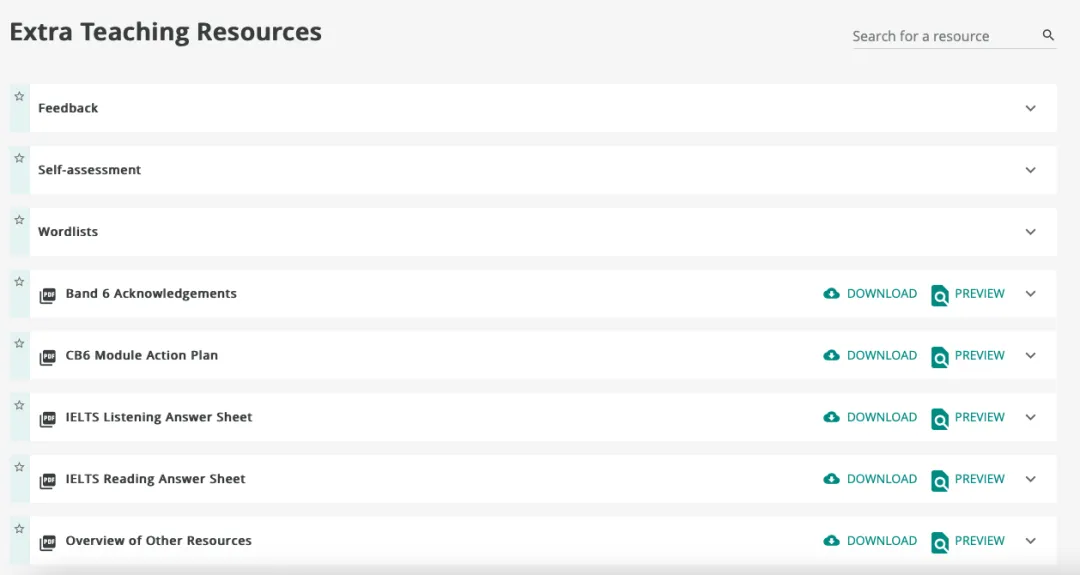Screen dimensions: 1080x575
Task: Click PDF icon beside CB6 Module Action Plan
Action: tap(47, 358)
